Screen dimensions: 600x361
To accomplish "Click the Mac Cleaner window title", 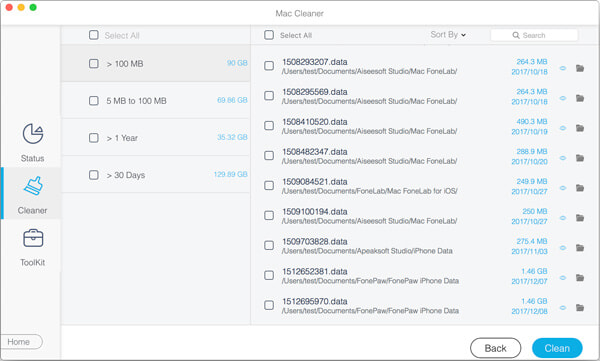I will (300, 13).
